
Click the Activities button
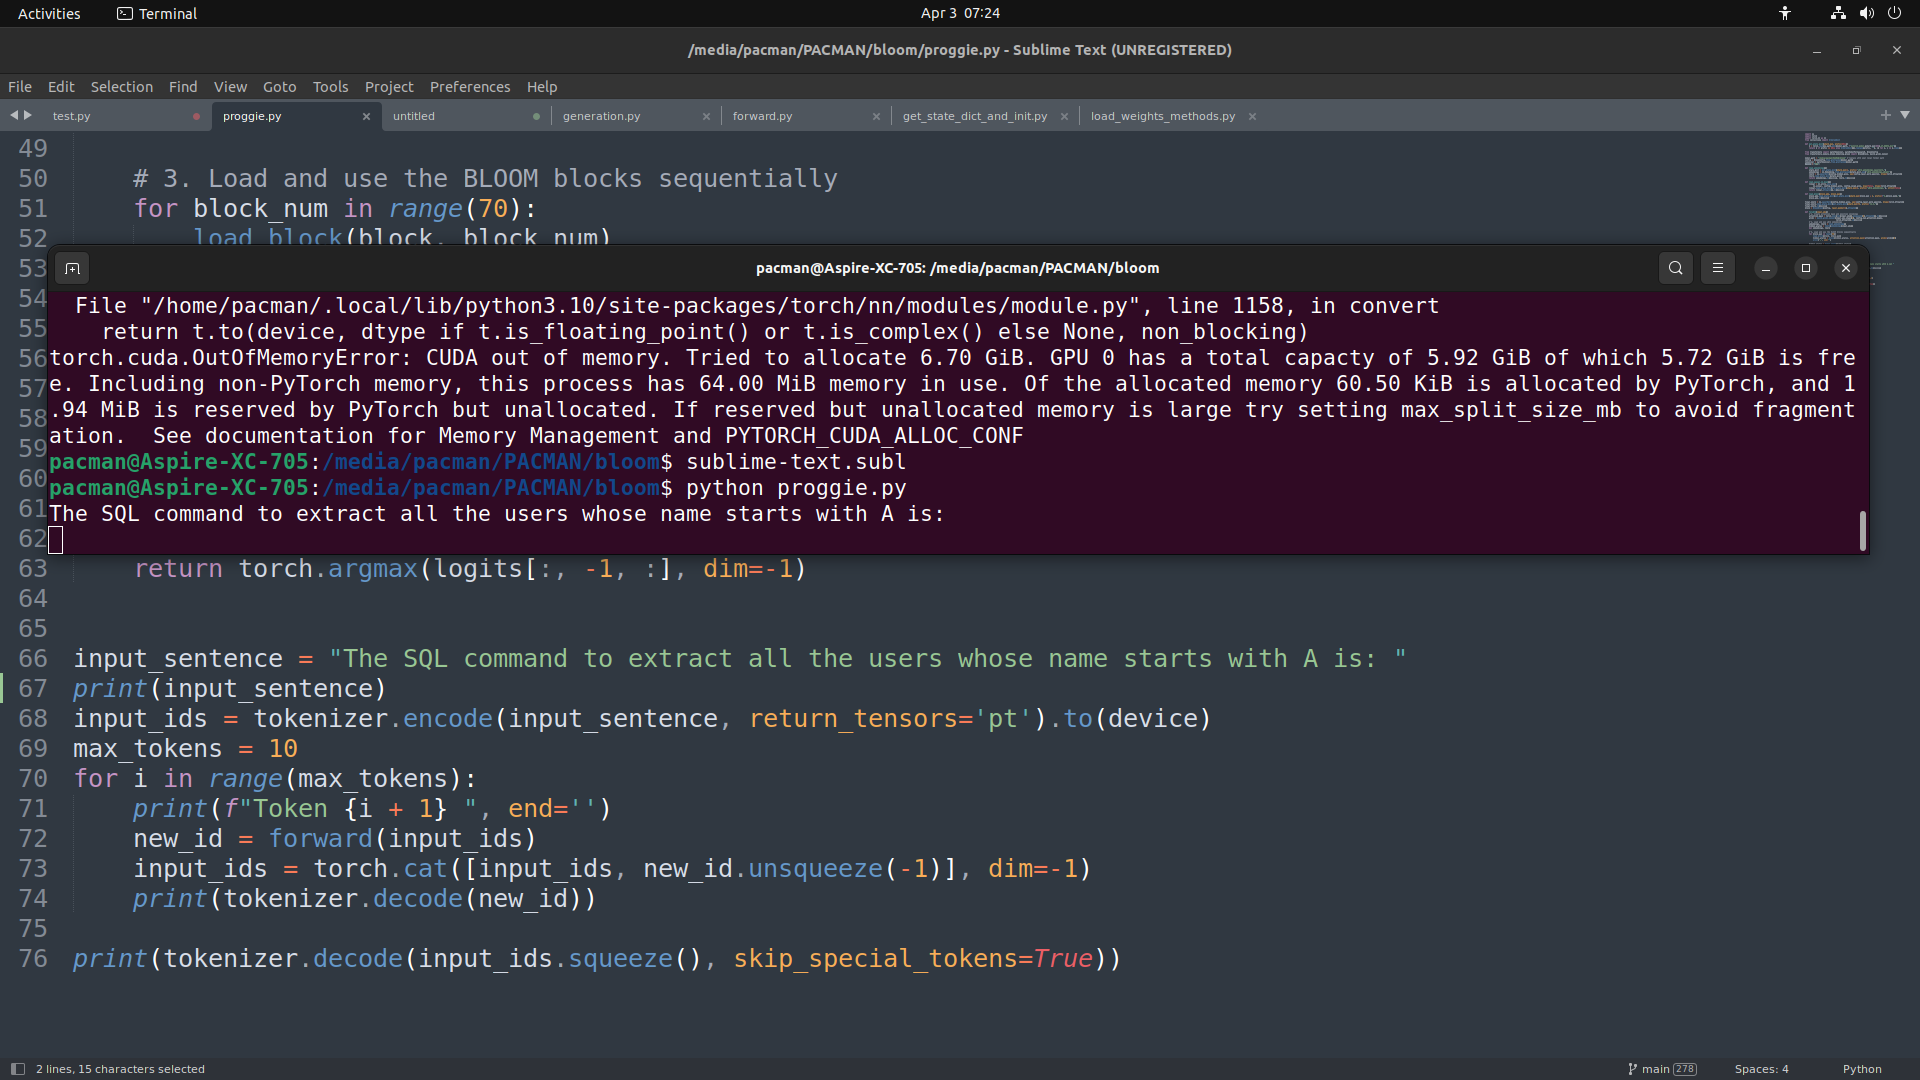point(49,13)
